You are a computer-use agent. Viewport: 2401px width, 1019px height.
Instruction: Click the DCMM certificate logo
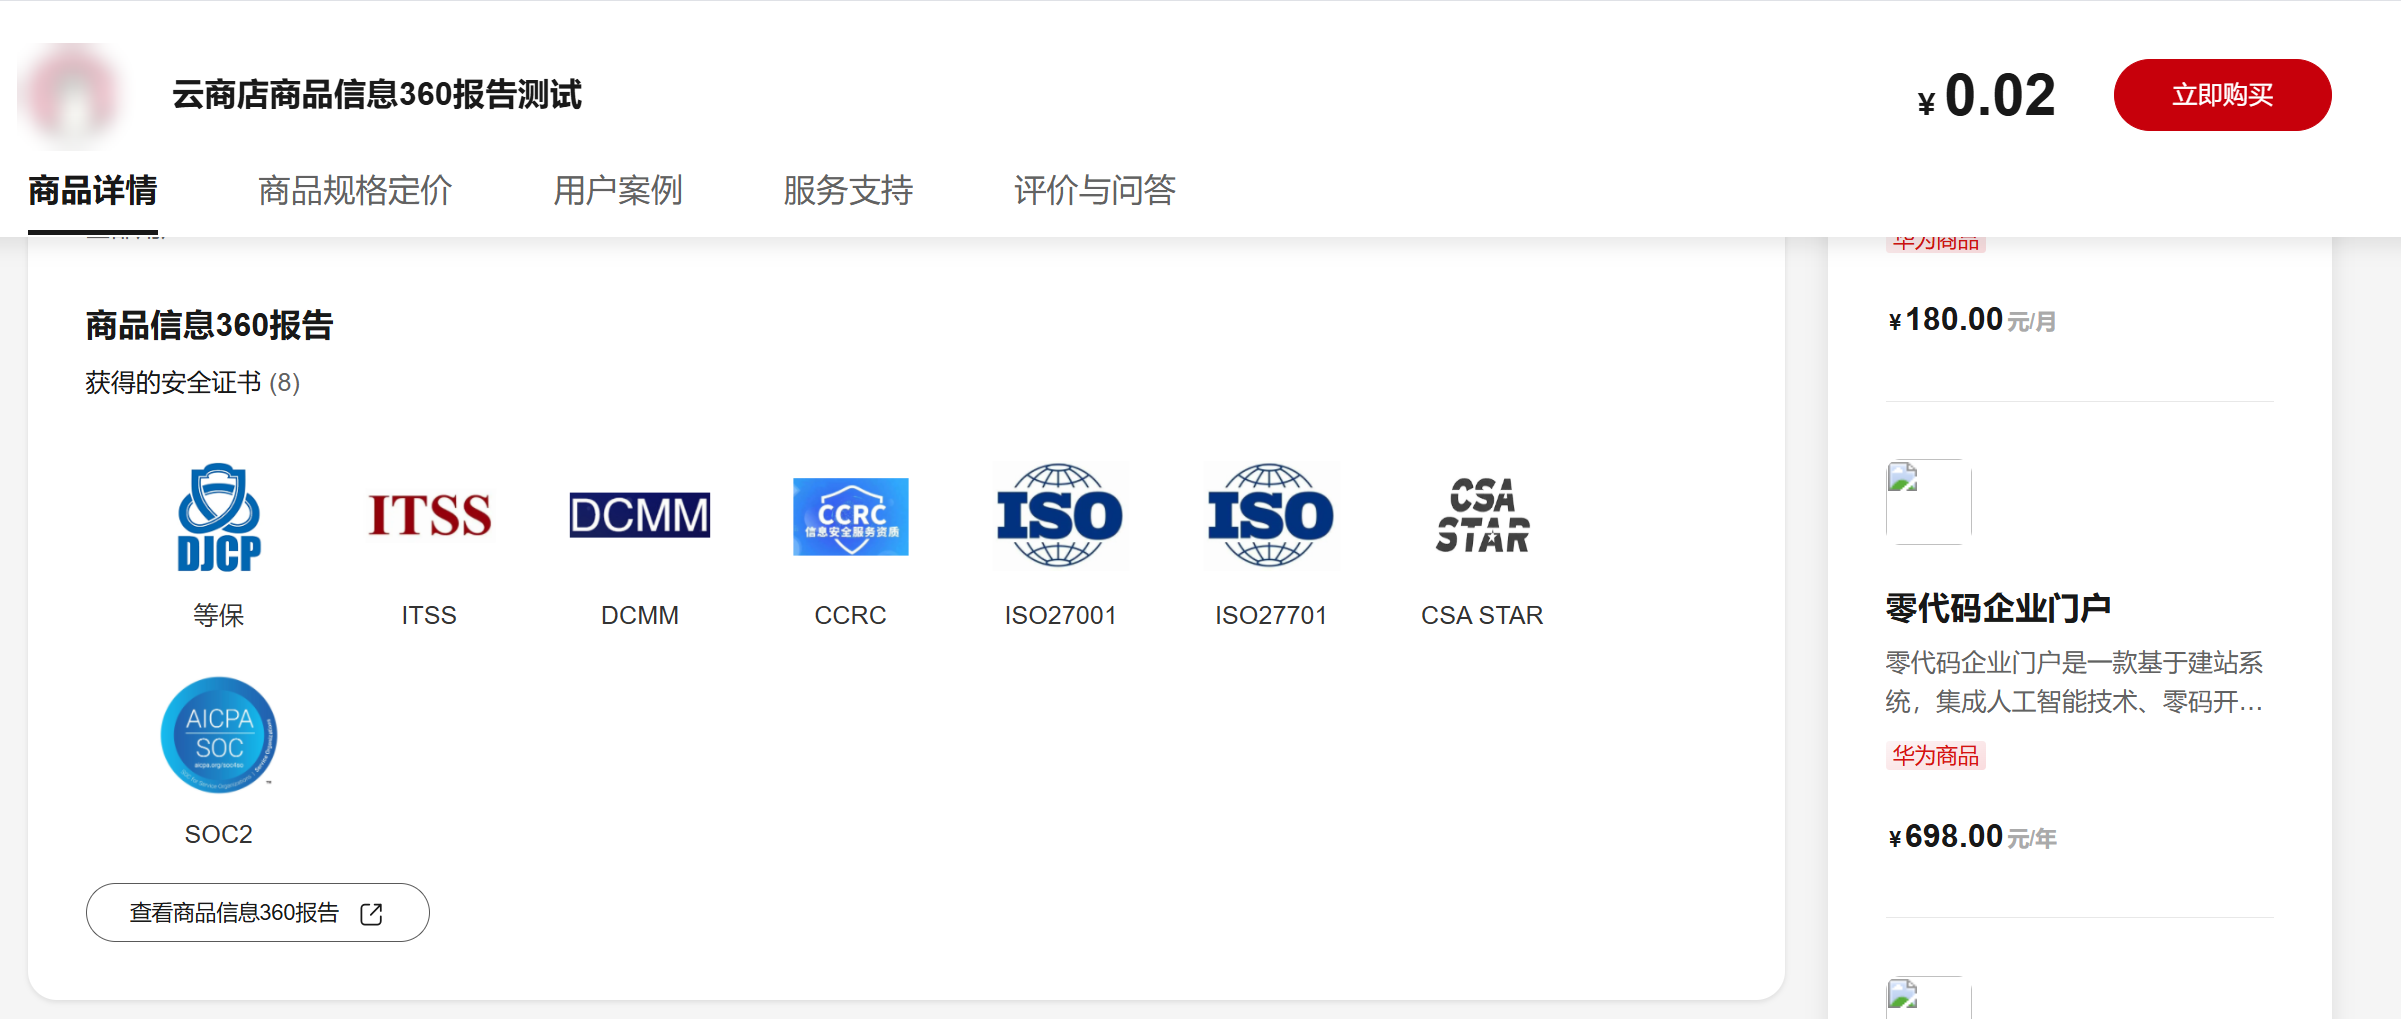(640, 515)
